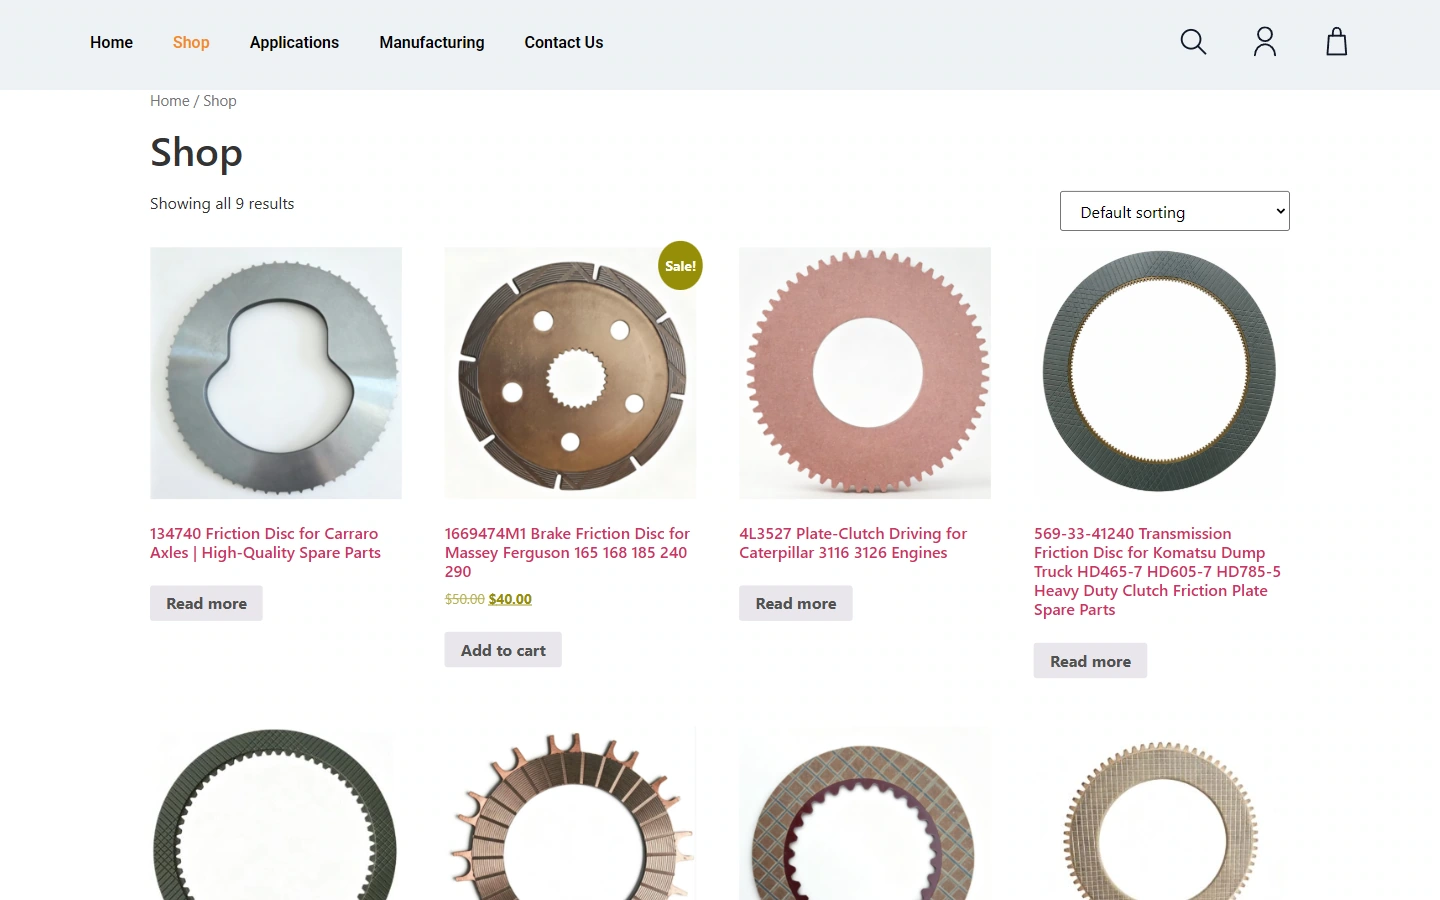The image size is (1440, 900).
Task: View the 134740 Carraro friction disc image
Action: click(276, 373)
